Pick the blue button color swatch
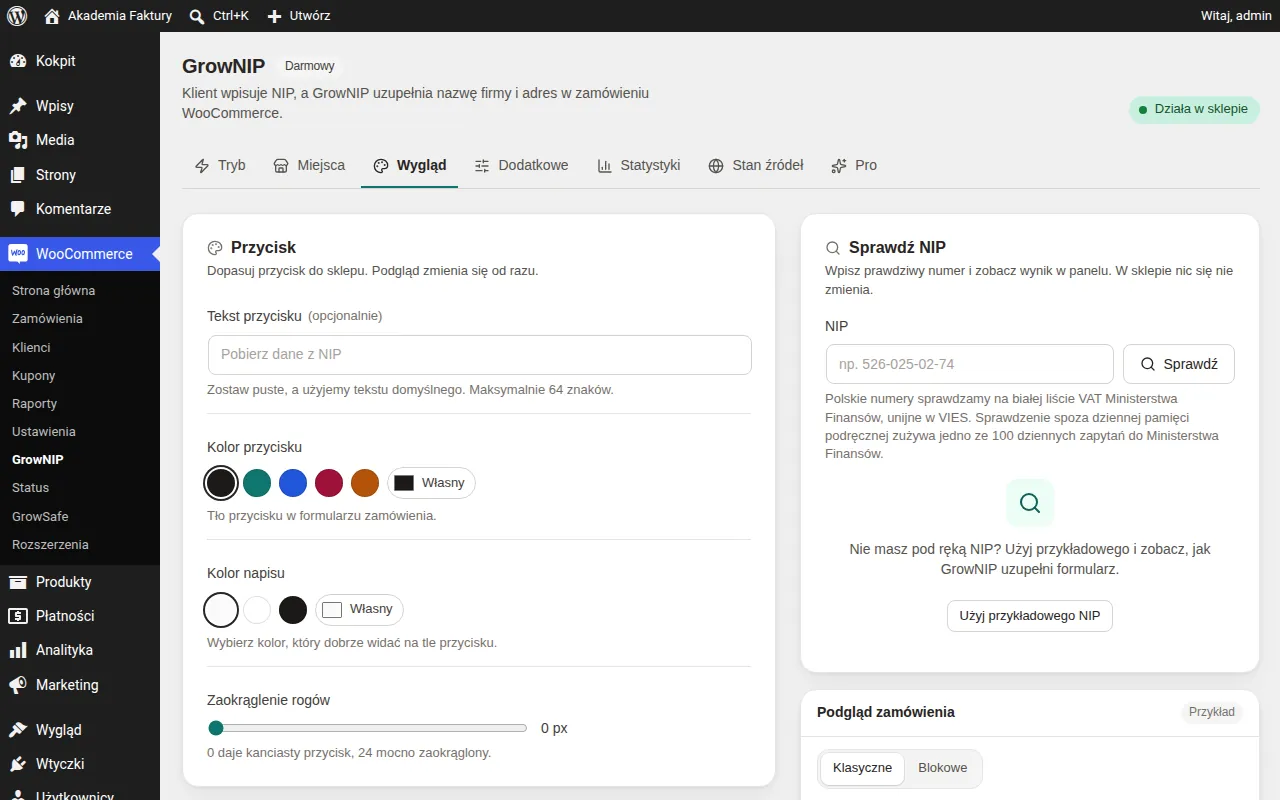This screenshot has height=800, width=1280. [x=293, y=483]
